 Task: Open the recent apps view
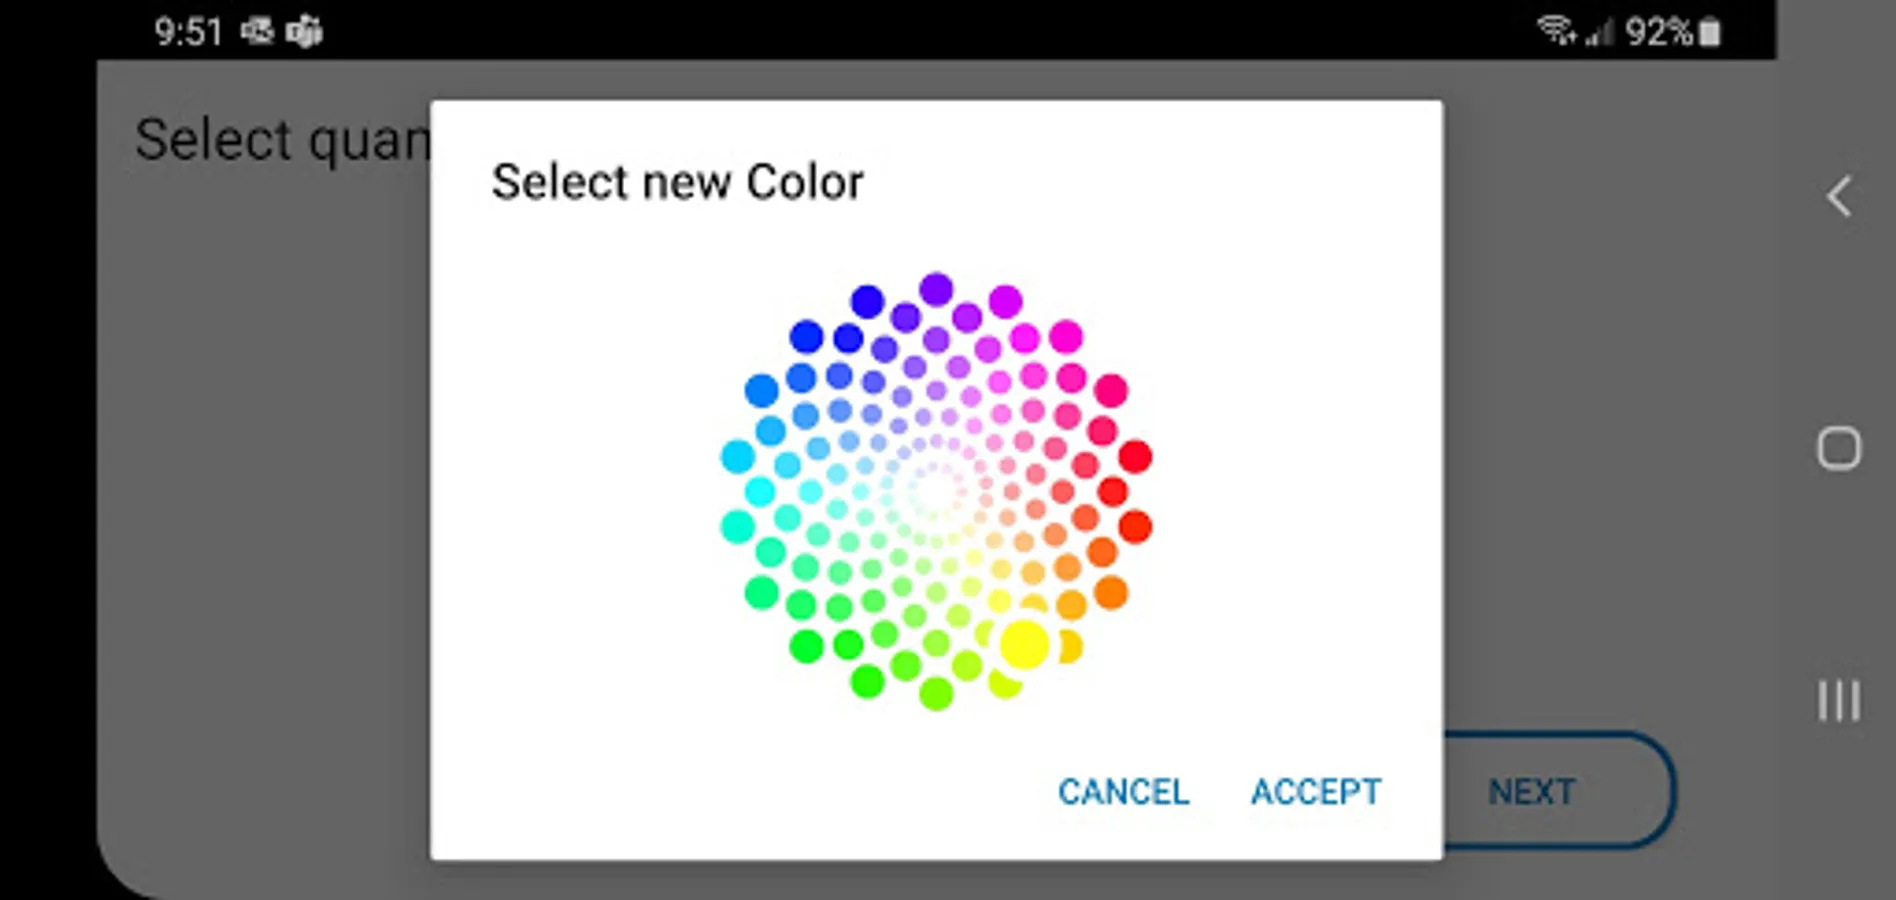(x=1839, y=700)
